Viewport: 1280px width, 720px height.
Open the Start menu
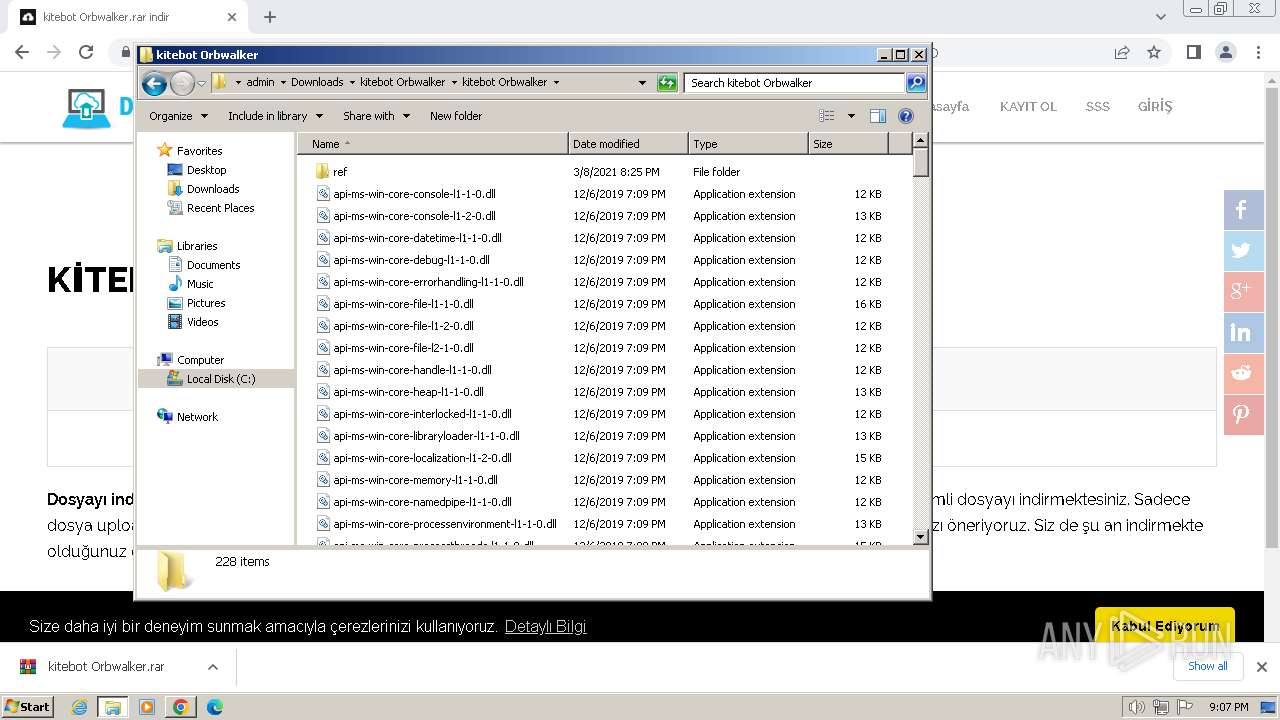click(27, 707)
